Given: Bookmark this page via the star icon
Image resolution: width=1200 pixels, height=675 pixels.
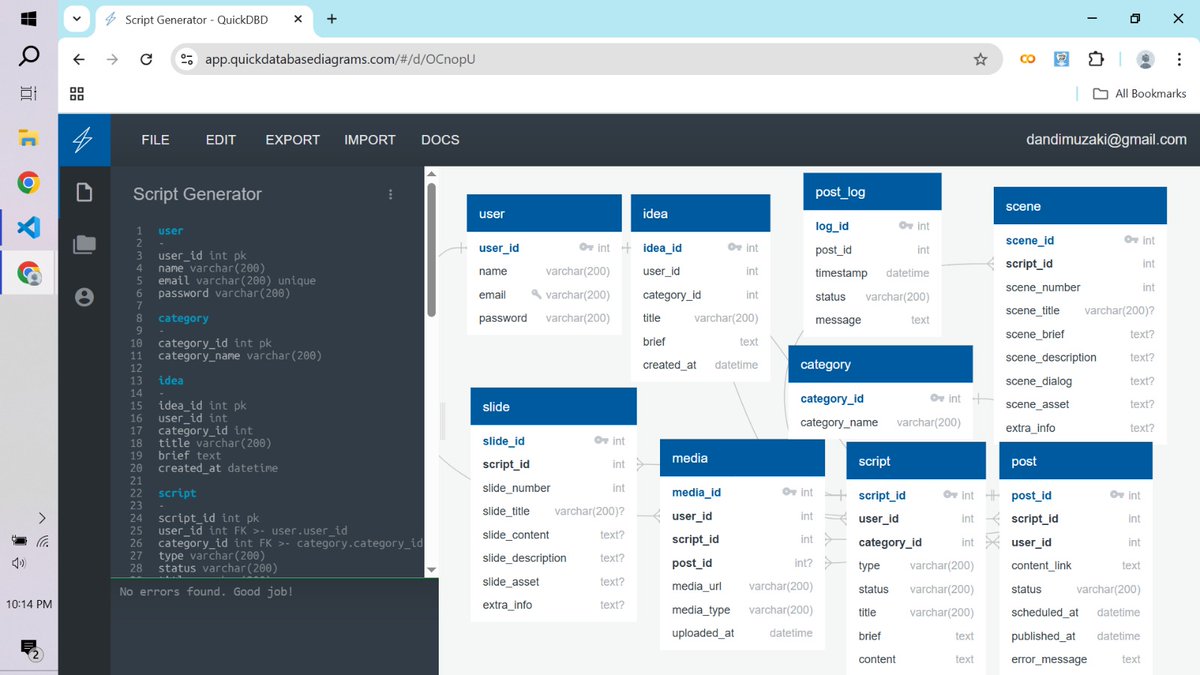Looking at the screenshot, I should pos(980,59).
